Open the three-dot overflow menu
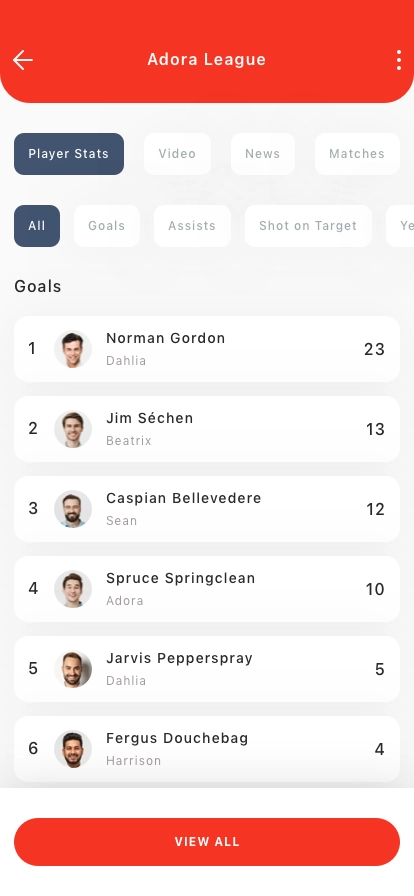The width and height of the screenshot is (414, 896). click(x=399, y=59)
